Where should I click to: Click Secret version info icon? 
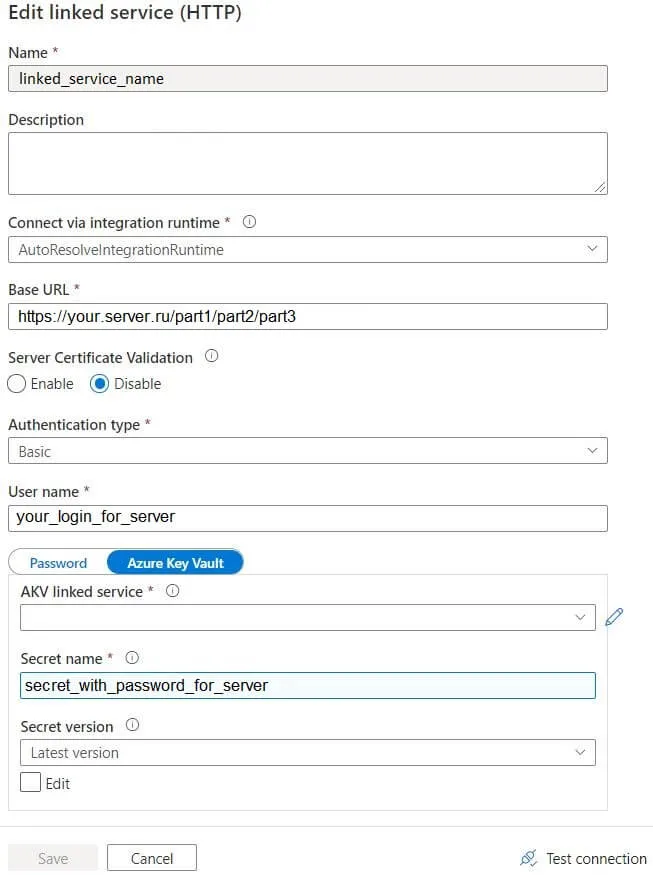point(133,726)
